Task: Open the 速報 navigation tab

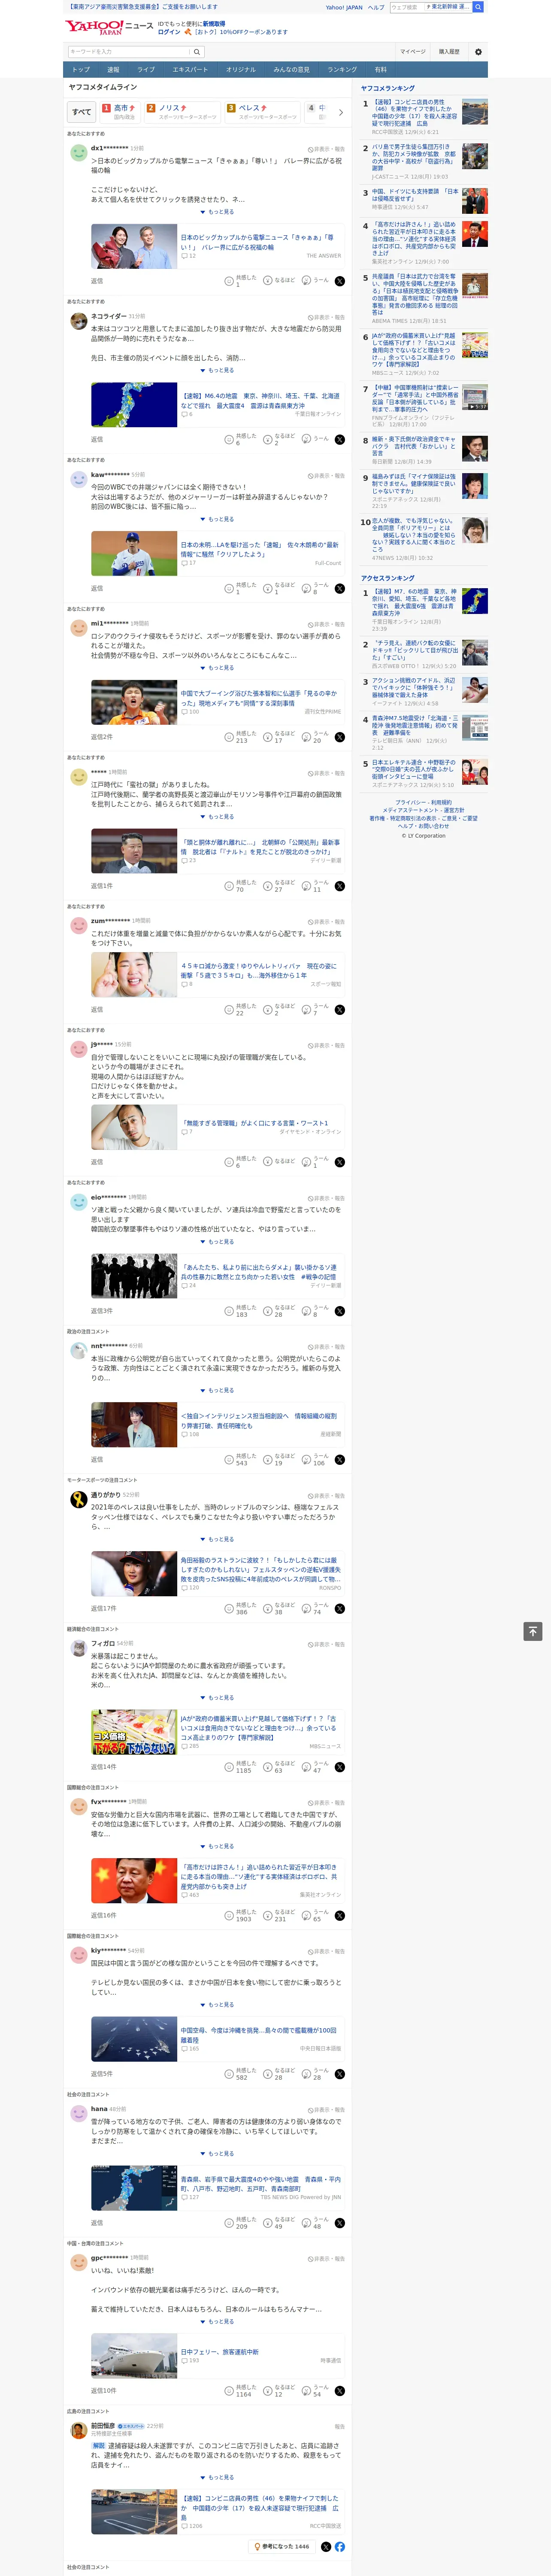Action: coord(113,70)
